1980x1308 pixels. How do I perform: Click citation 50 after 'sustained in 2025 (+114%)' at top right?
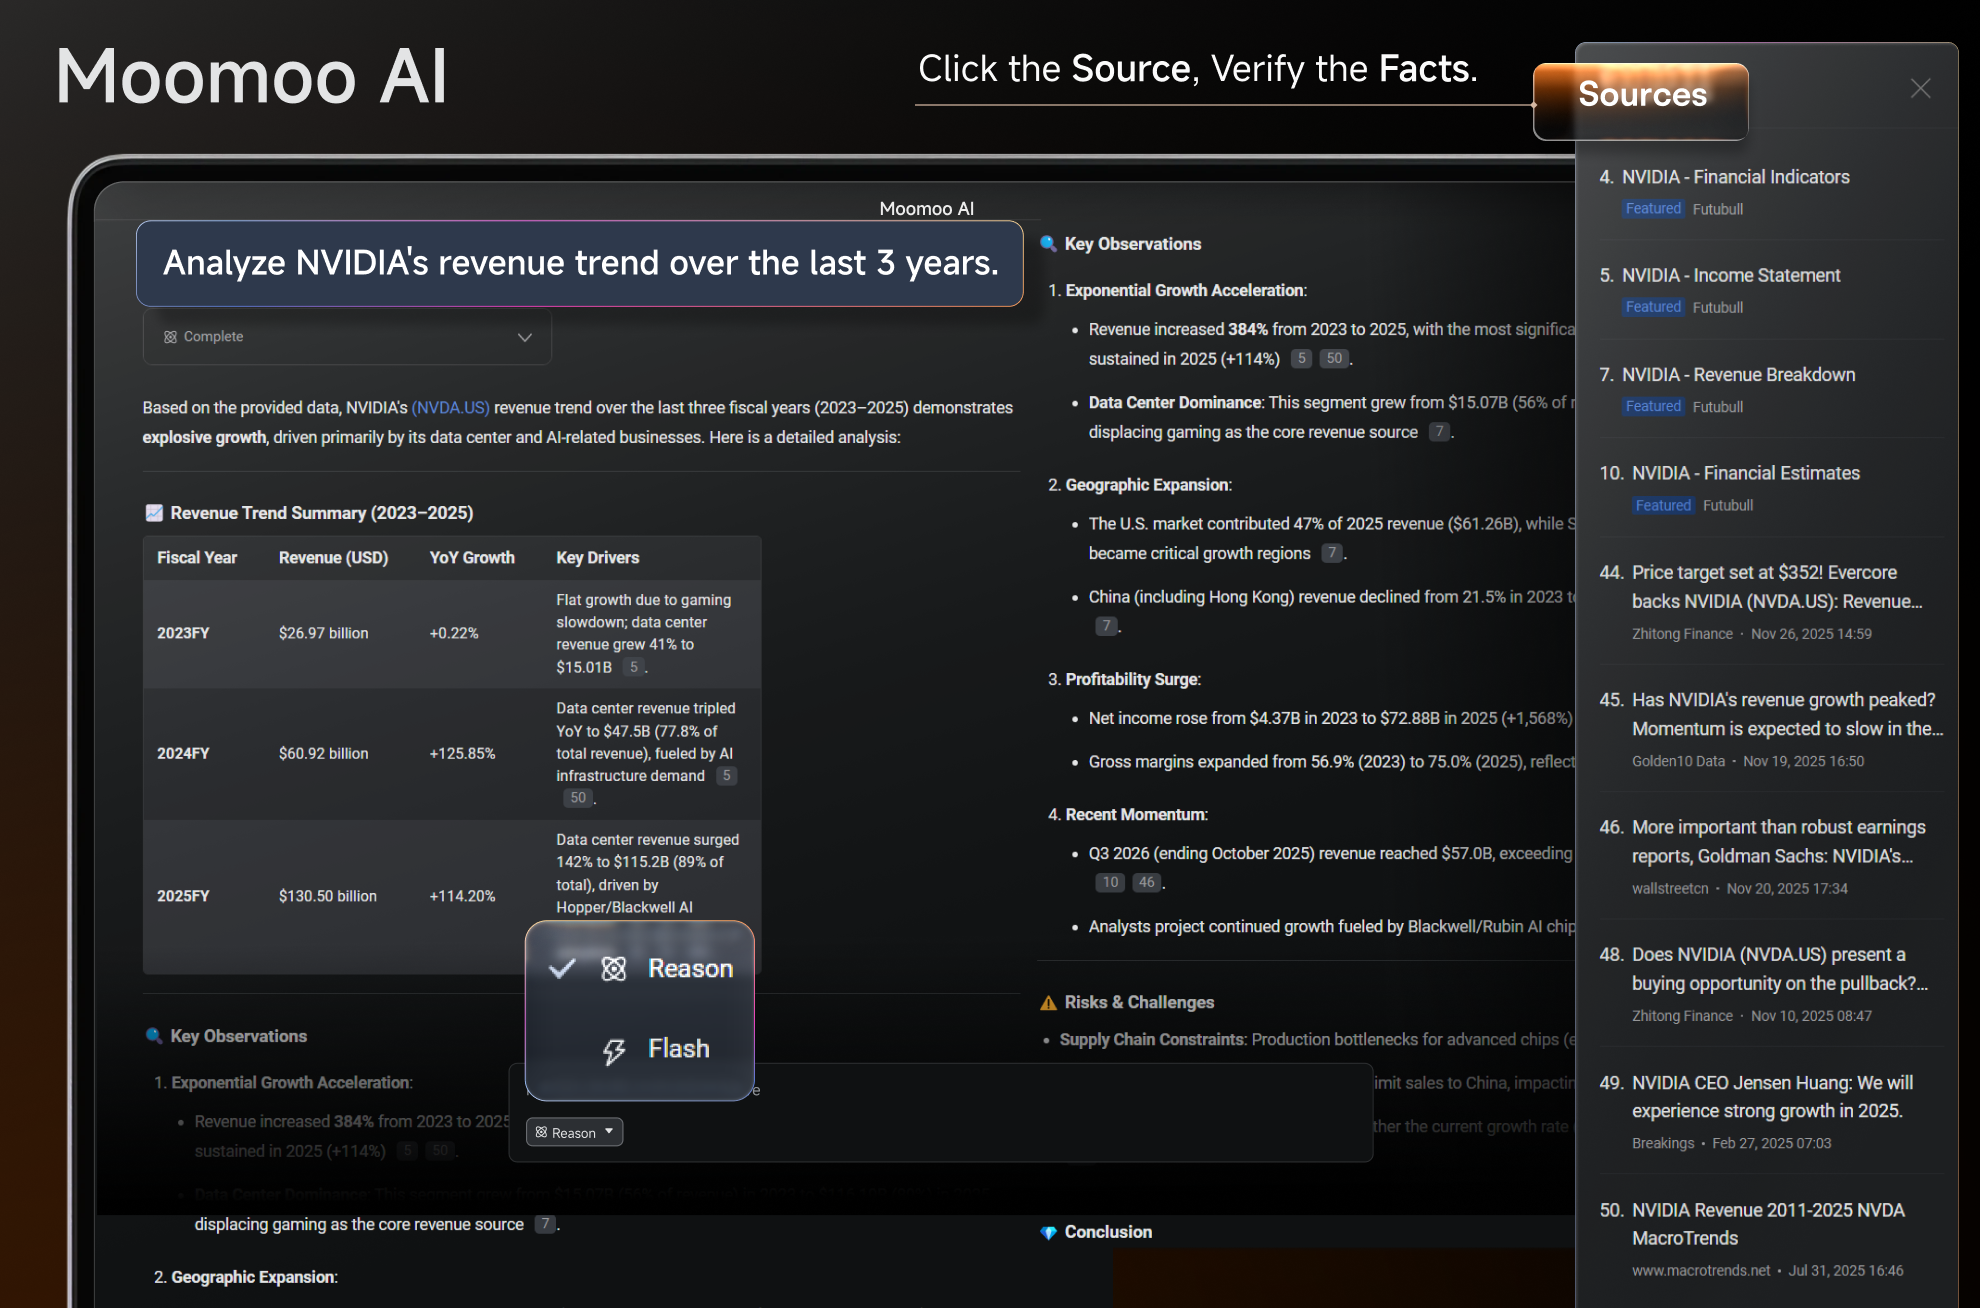[1334, 359]
